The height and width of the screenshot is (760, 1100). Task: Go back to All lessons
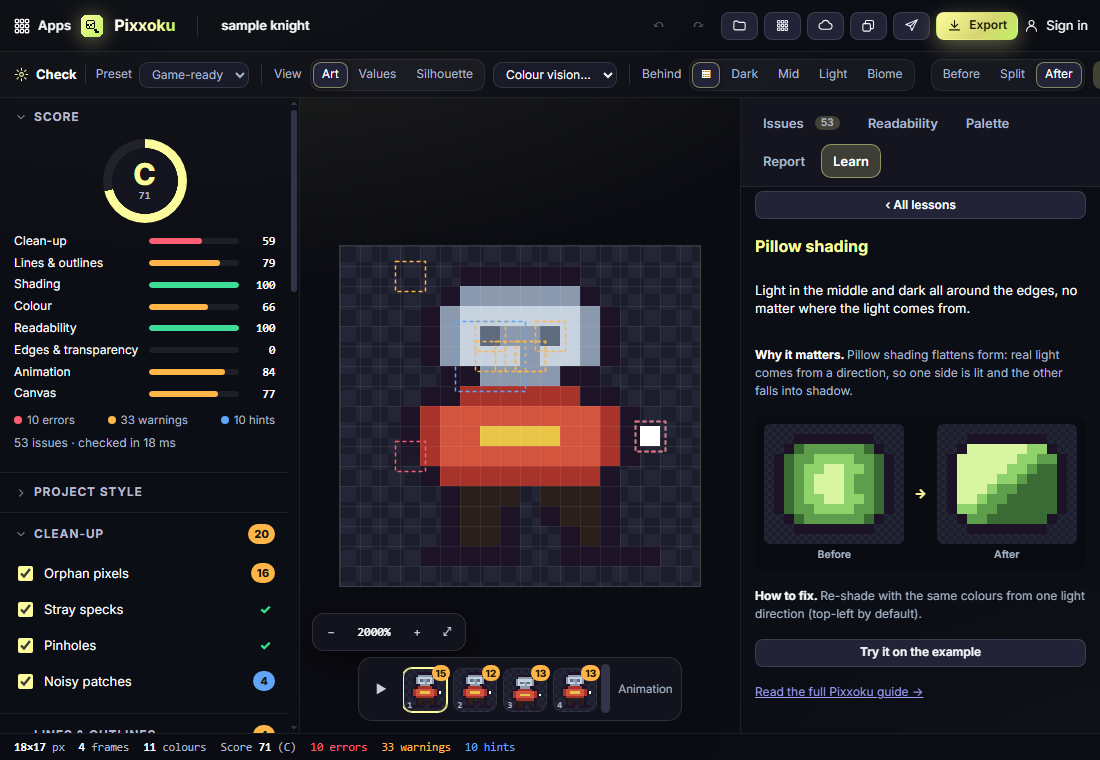(x=920, y=205)
